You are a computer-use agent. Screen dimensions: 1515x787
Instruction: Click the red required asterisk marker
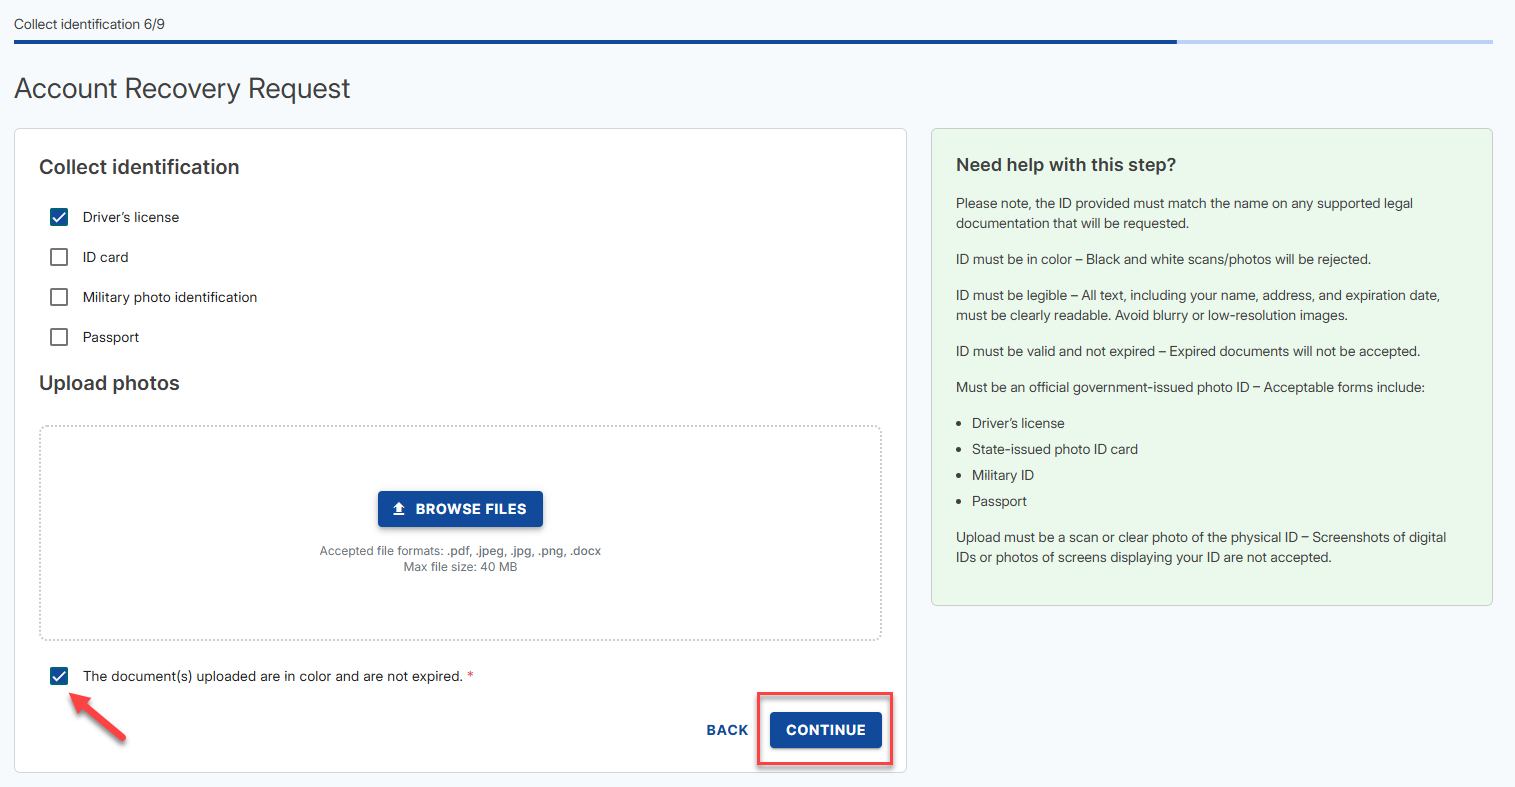pyautogui.click(x=470, y=676)
